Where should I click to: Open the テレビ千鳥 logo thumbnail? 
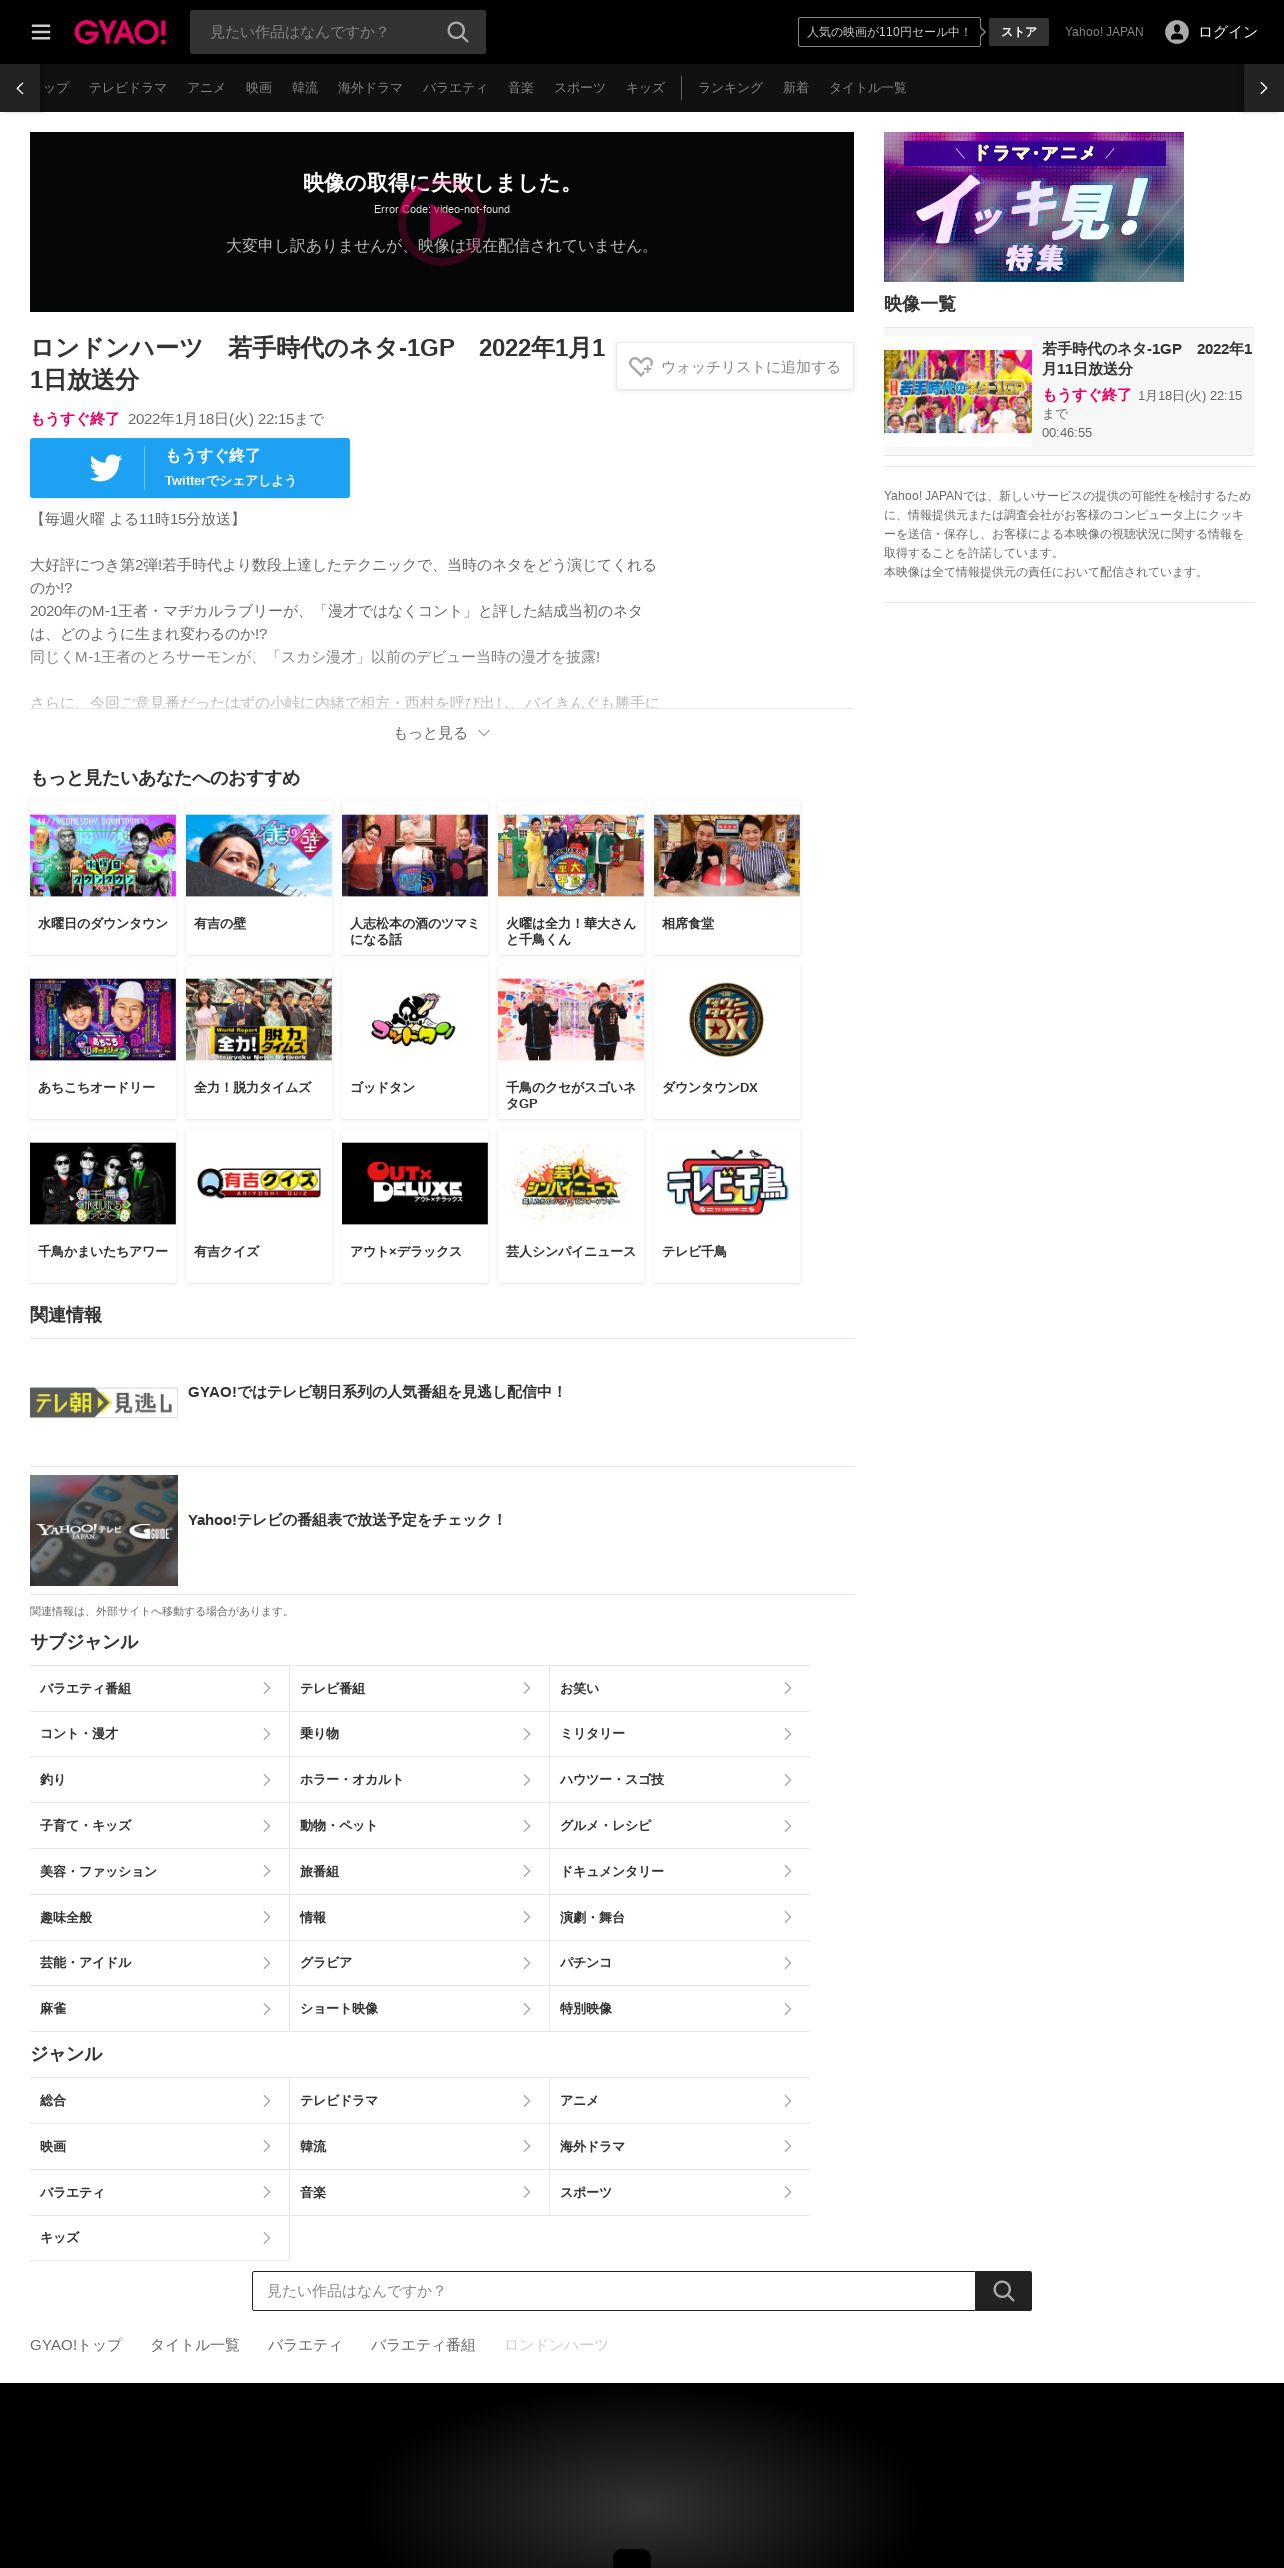point(727,1183)
